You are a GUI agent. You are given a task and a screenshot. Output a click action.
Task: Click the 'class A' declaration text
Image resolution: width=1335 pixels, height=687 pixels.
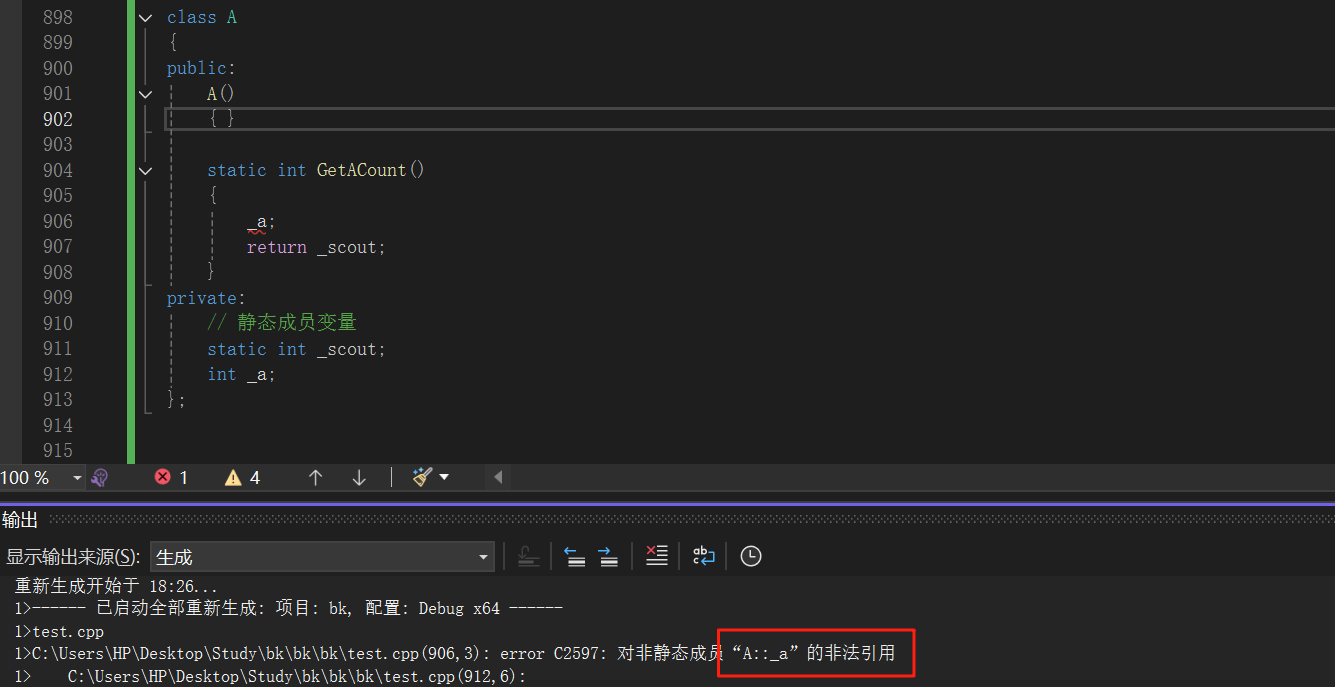(x=202, y=17)
